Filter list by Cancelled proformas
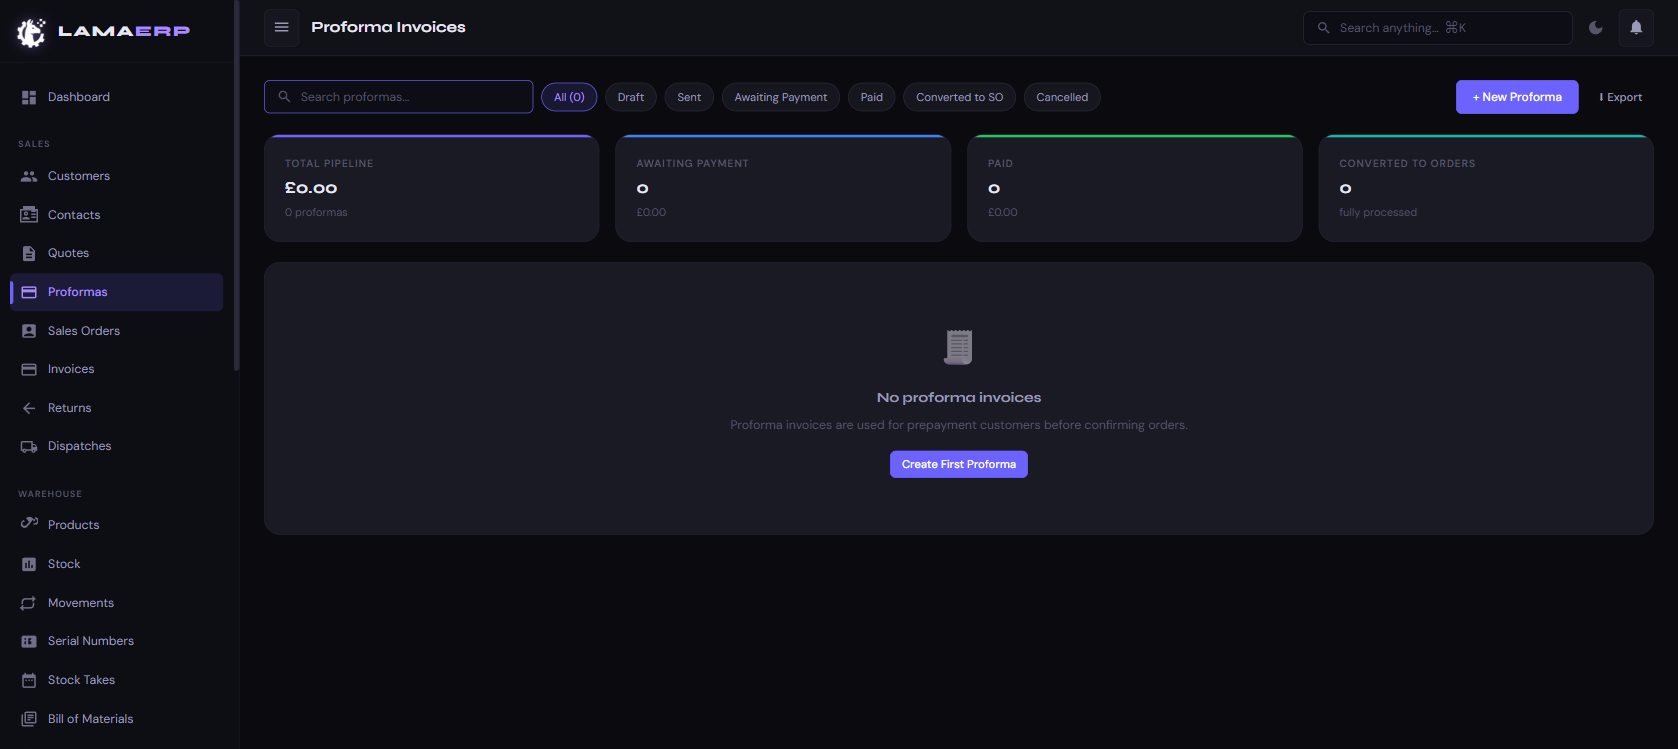Viewport: 1678px width, 749px height. pos(1061,97)
